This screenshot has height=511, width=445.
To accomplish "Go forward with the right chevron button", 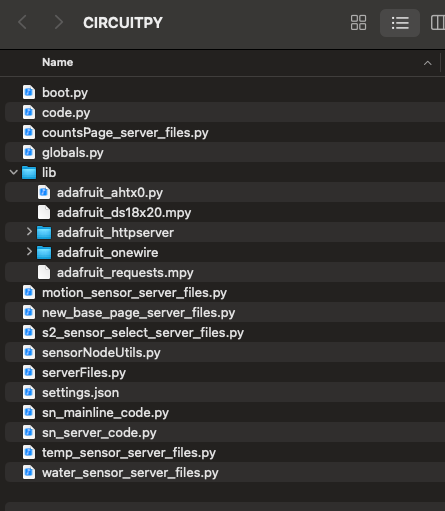I will pyautogui.click(x=59, y=23).
